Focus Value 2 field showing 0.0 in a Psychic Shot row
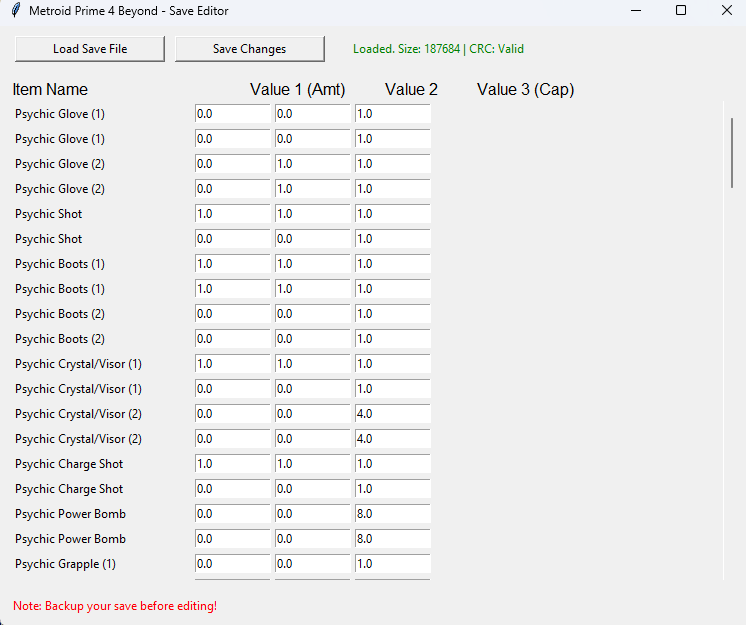 coord(312,239)
